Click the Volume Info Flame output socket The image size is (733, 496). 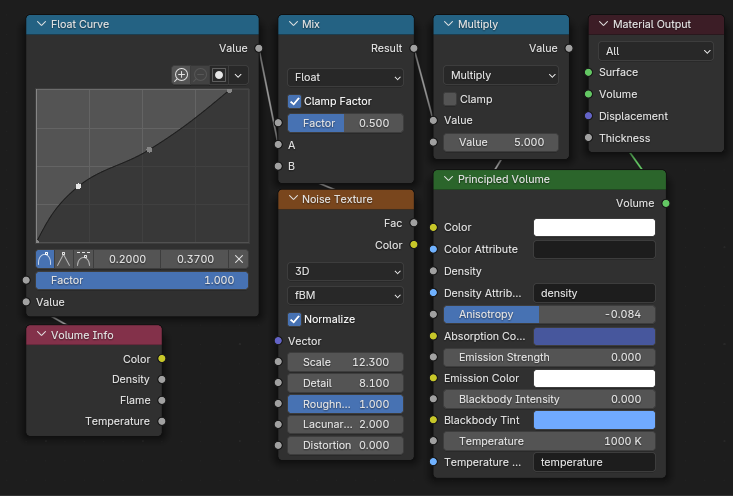click(162, 400)
